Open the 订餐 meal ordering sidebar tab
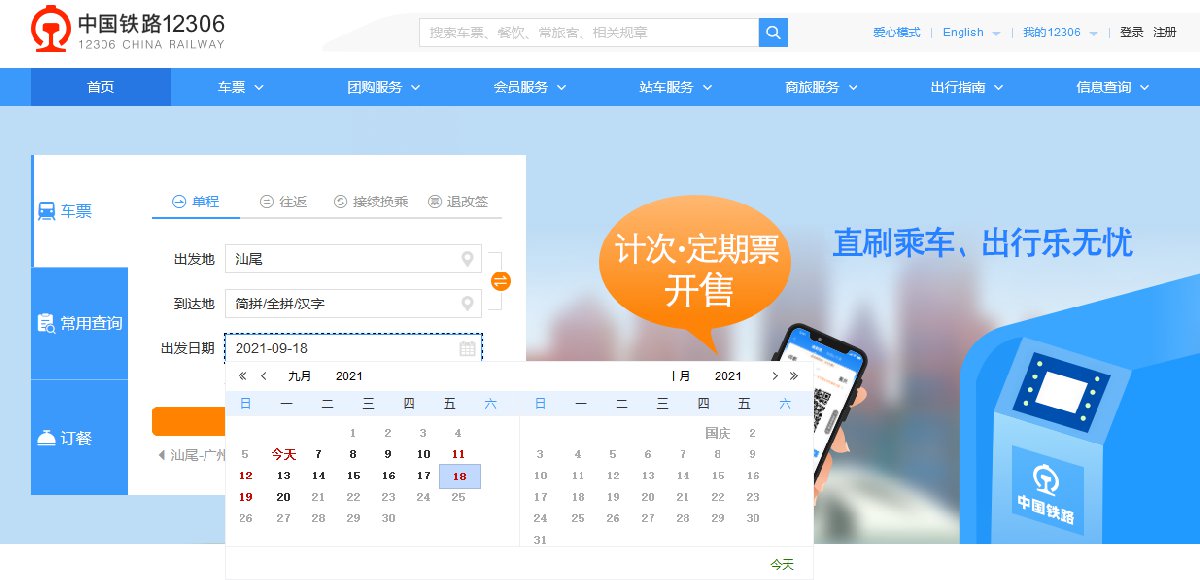This screenshot has width=1200, height=580. [x=79, y=438]
